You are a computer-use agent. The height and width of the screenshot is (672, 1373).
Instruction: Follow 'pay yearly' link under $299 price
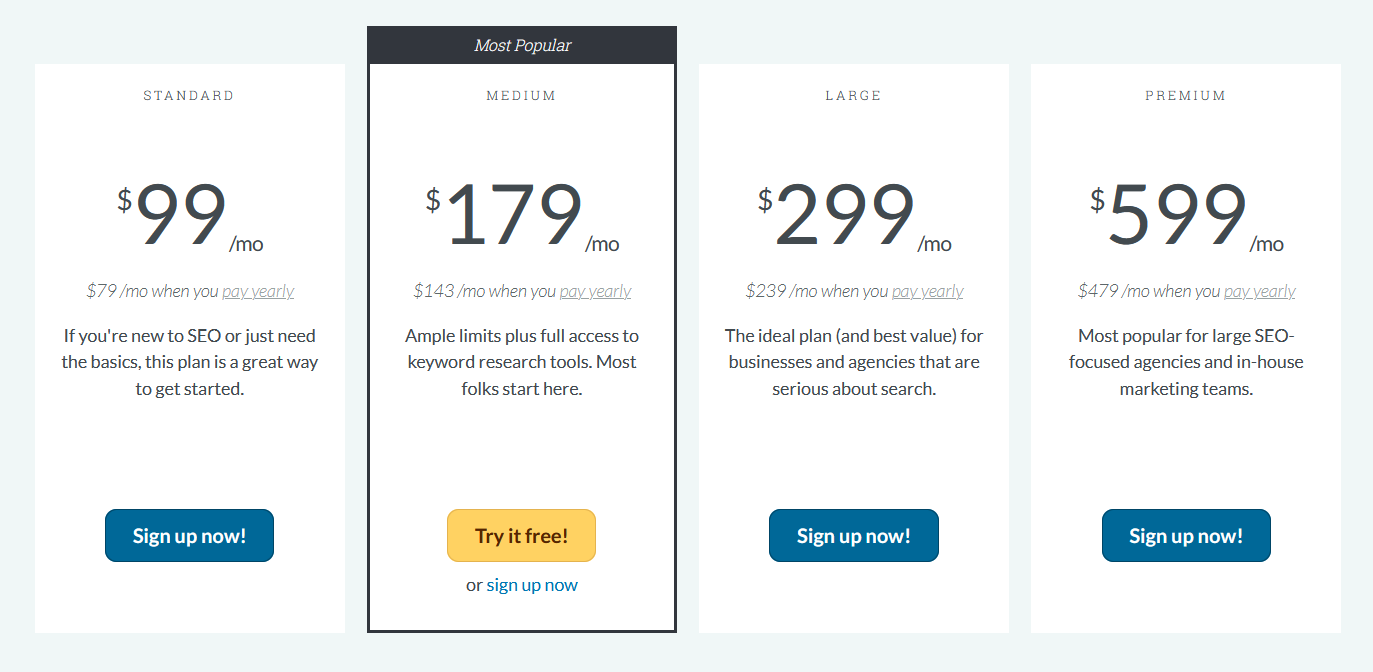coord(927,291)
